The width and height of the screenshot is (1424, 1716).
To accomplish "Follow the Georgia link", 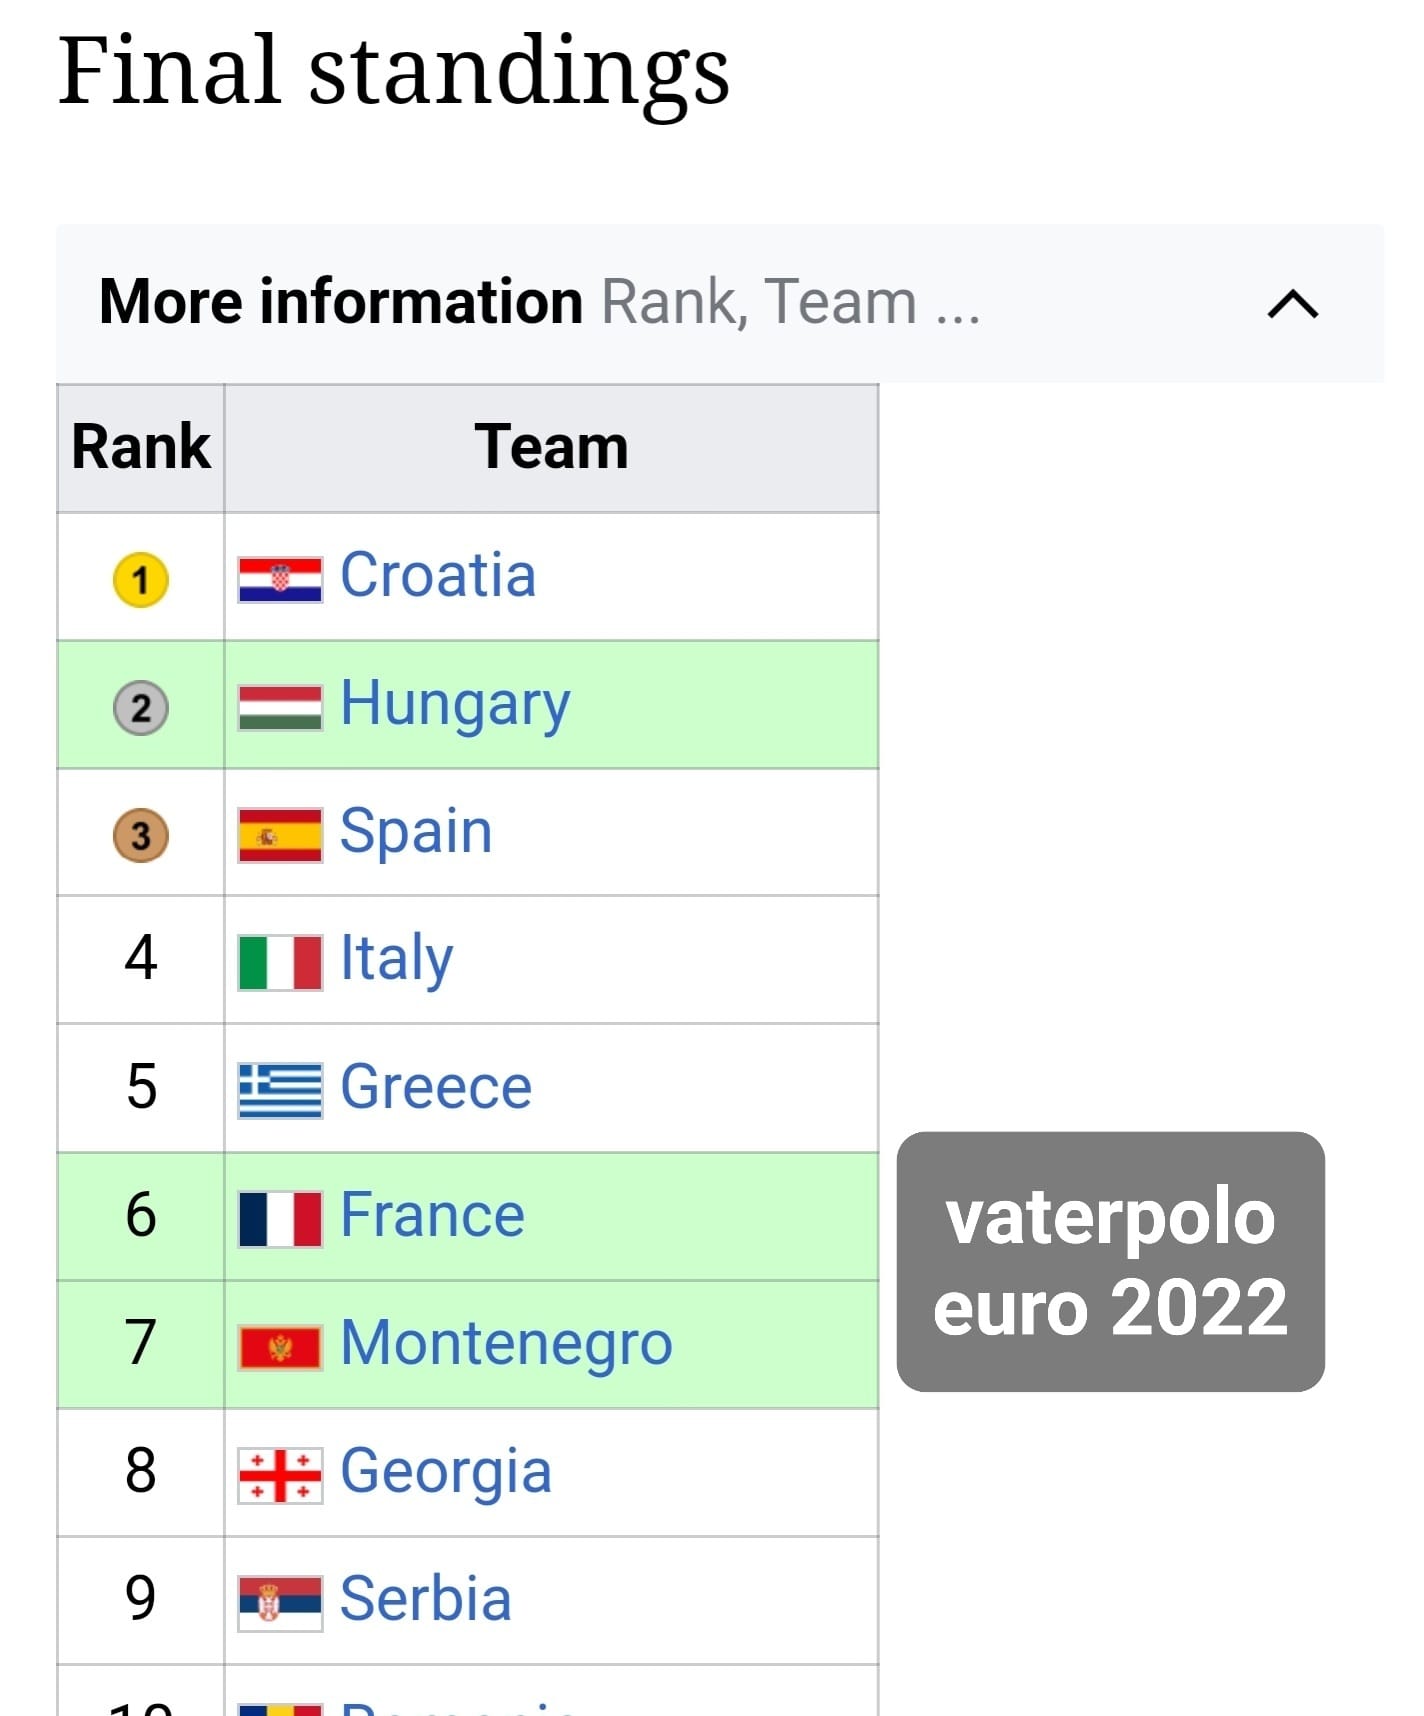I will click(x=446, y=1472).
